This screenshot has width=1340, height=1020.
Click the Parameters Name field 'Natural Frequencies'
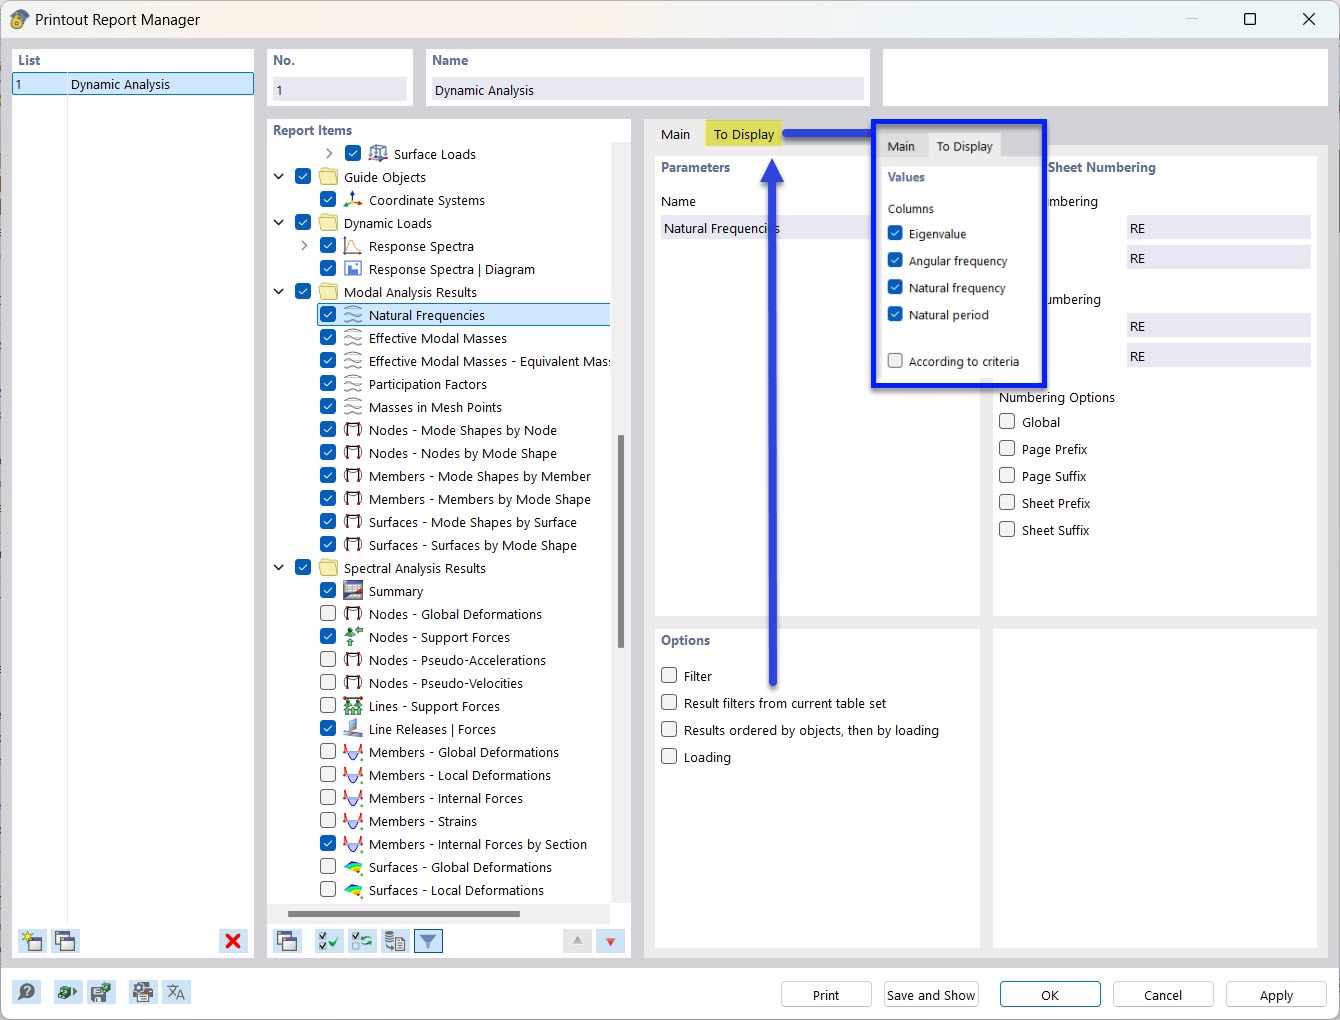(766, 228)
